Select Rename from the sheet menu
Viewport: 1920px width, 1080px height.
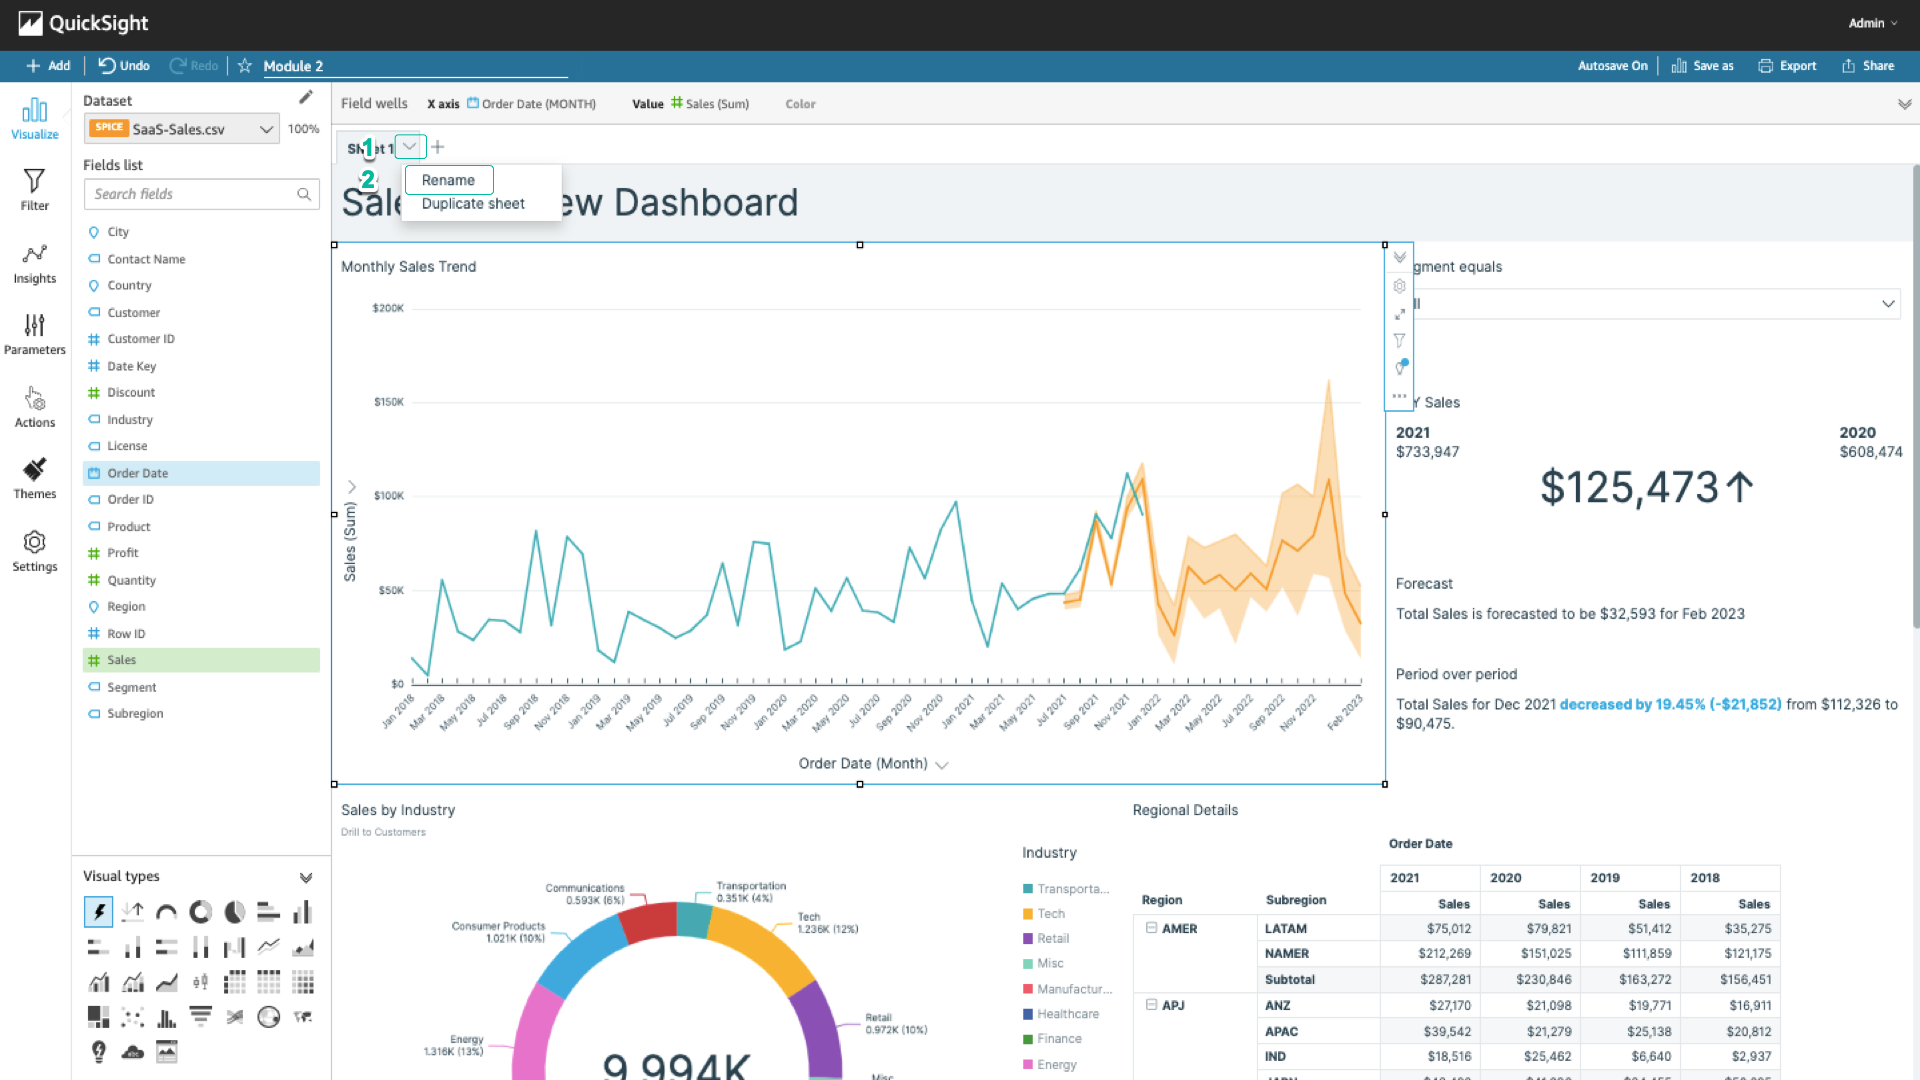pos(448,180)
